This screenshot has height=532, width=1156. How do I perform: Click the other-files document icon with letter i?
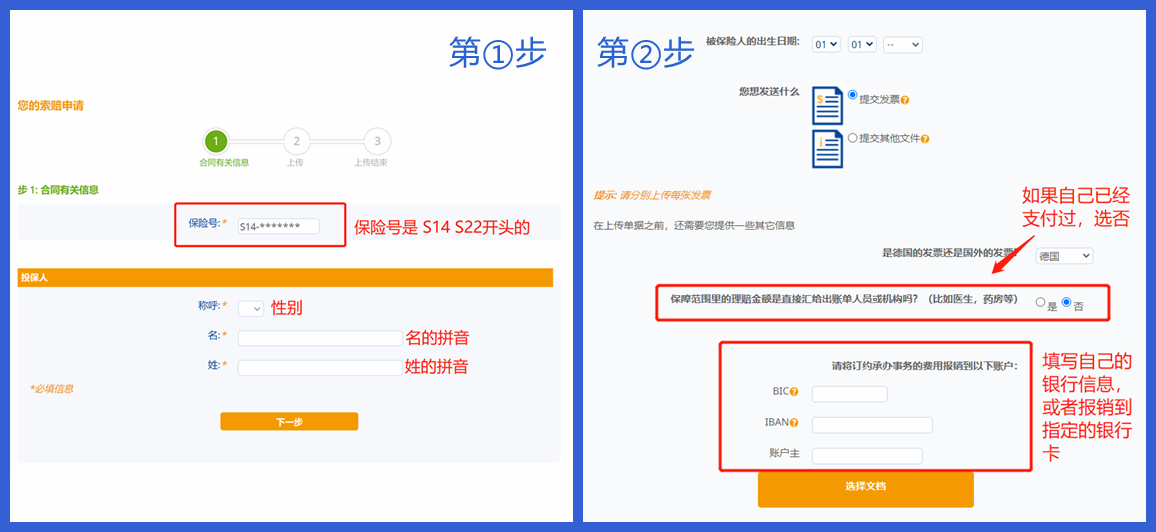827,148
